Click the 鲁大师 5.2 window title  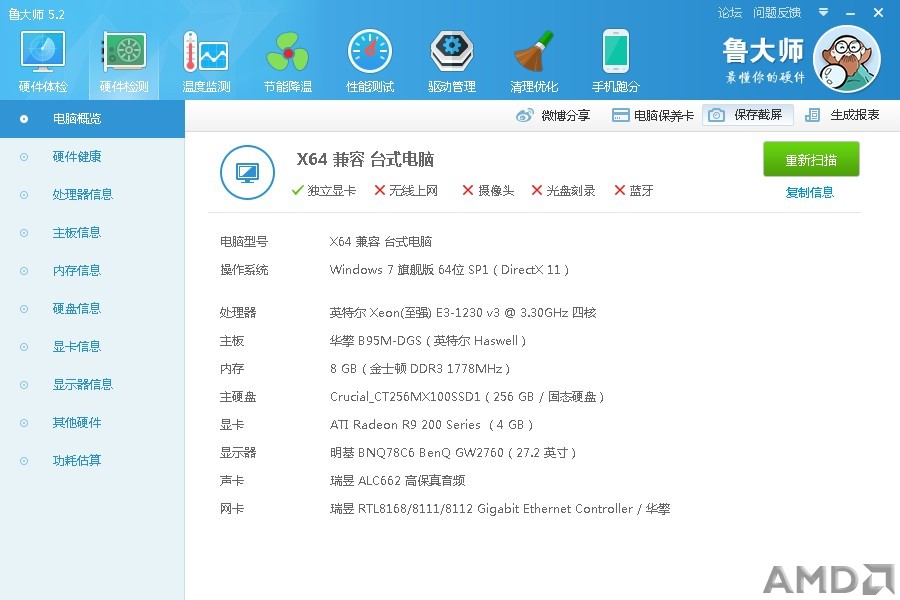click(x=37, y=14)
